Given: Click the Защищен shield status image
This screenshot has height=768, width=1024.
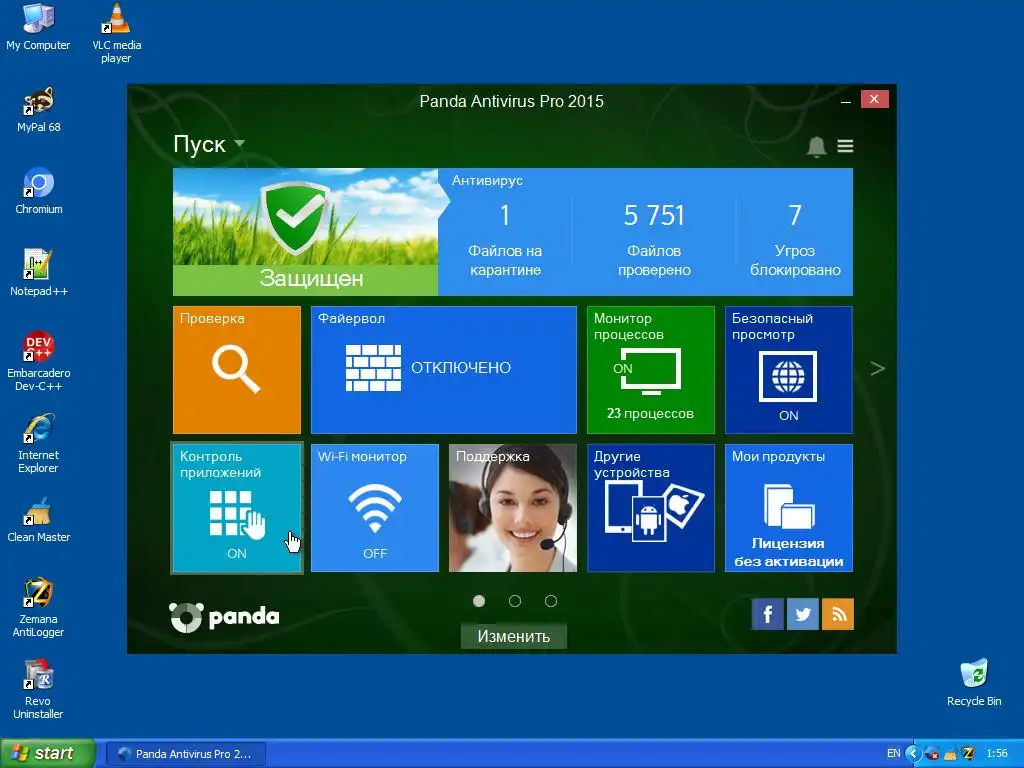Looking at the screenshot, I should pyautogui.click(x=305, y=232).
